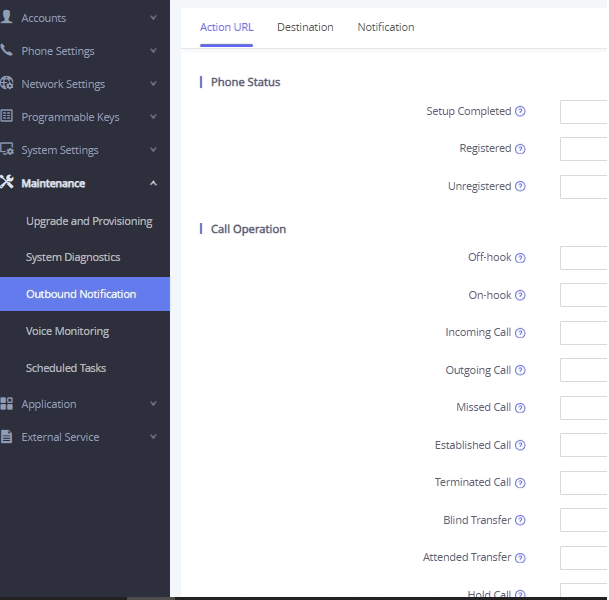Open Voice Monitoring page
The height and width of the screenshot is (600, 609).
tap(67, 331)
